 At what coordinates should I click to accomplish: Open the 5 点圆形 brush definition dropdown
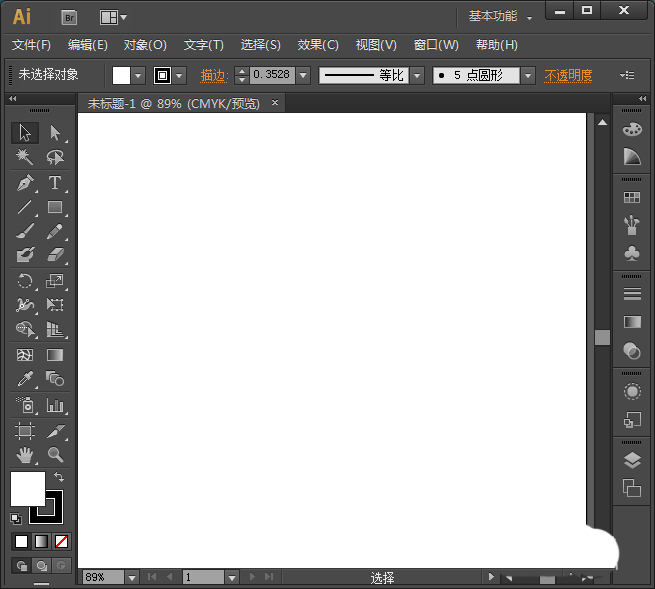coord(528,76)
